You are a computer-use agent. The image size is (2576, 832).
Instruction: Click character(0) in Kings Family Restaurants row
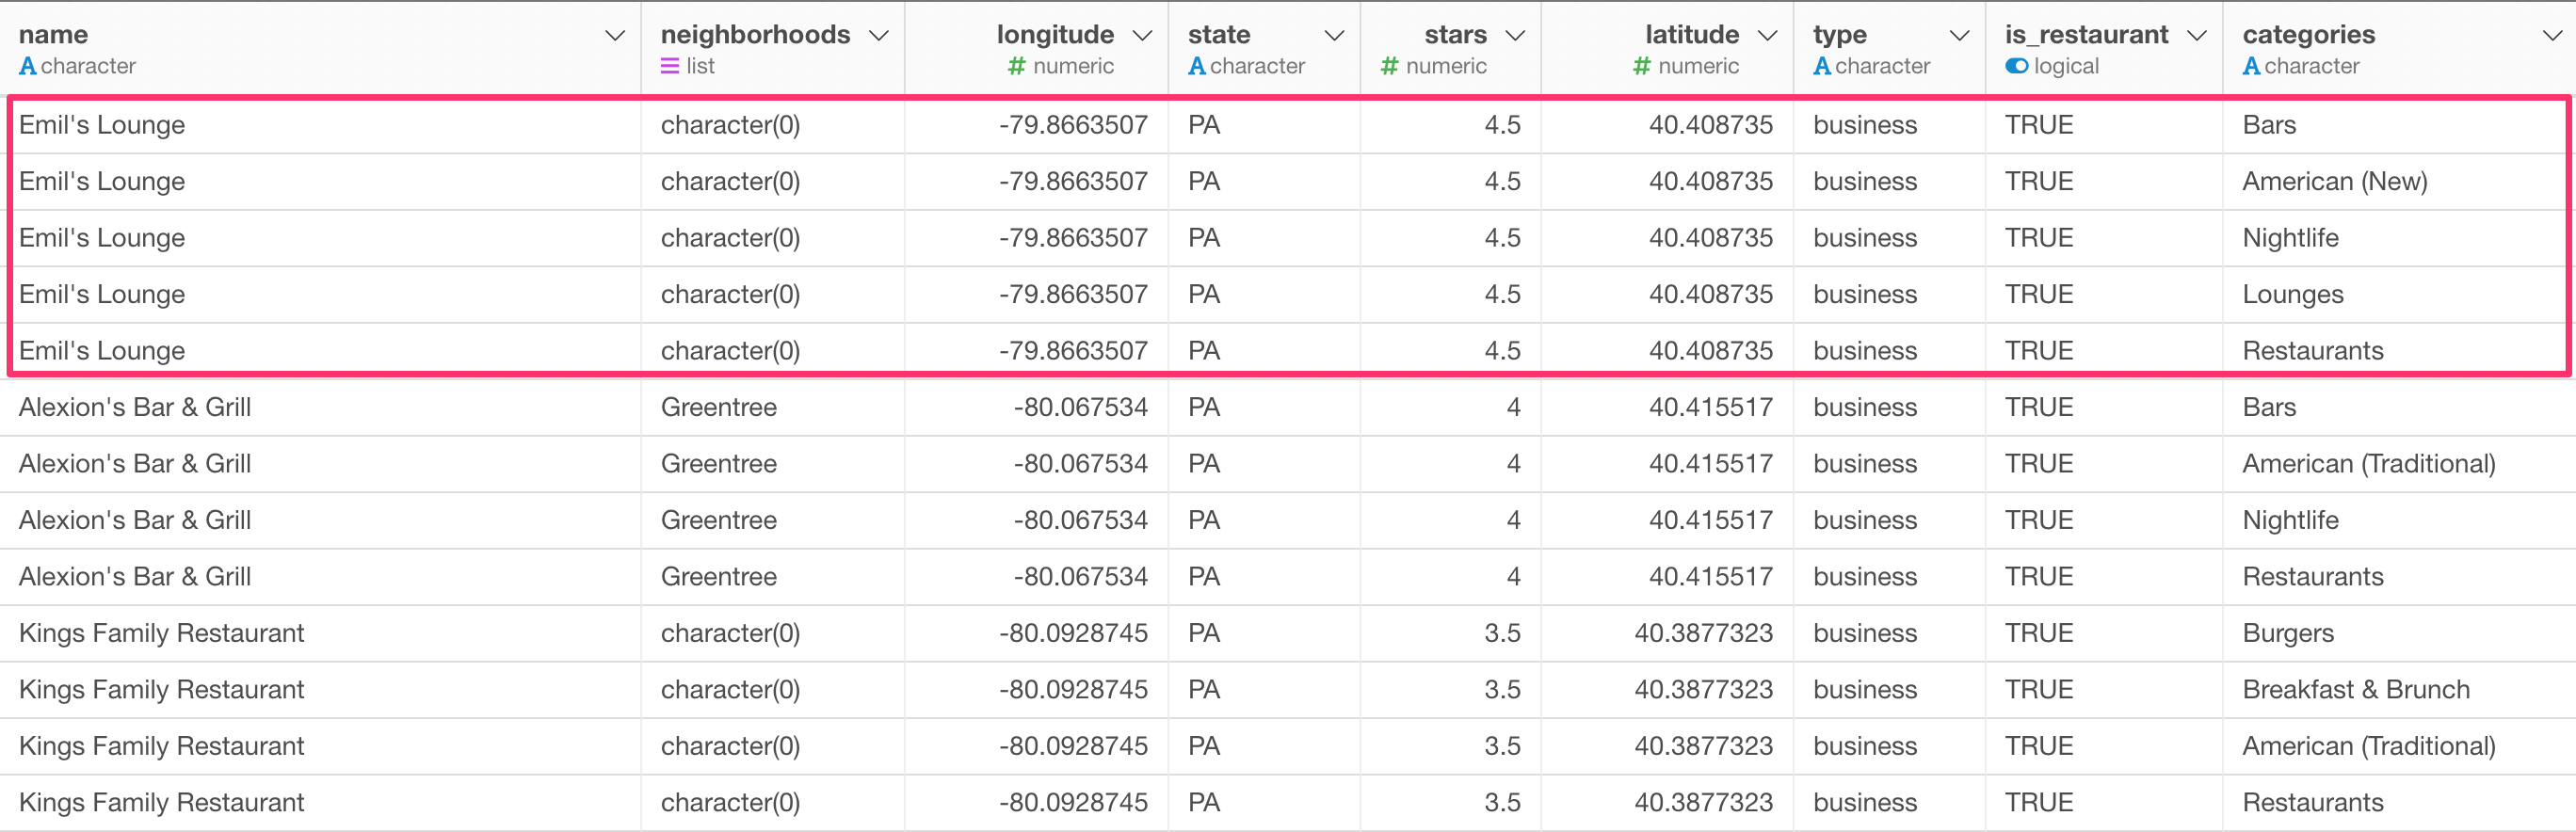(x=730, y=803)
